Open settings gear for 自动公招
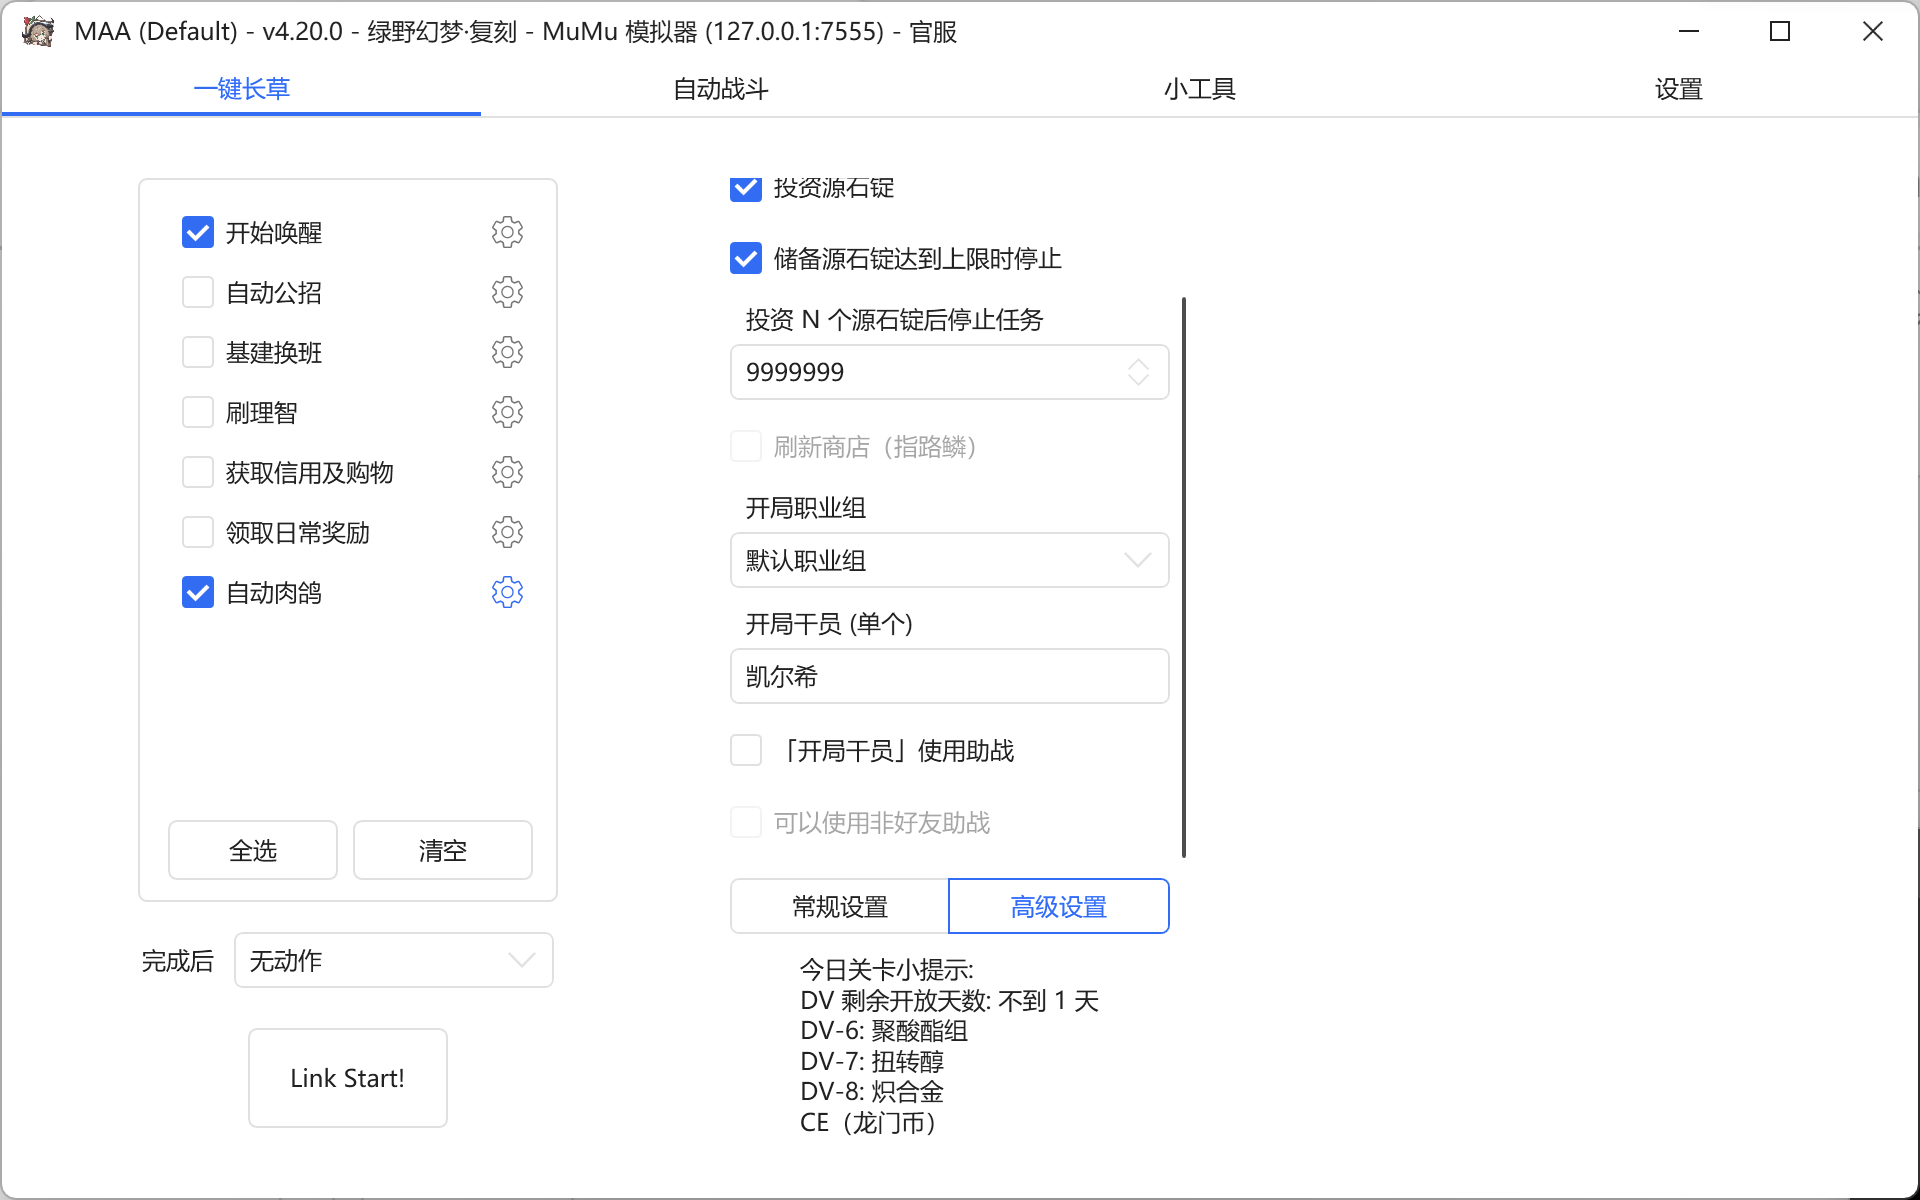 pyautogui.click(x=507, y=292)
